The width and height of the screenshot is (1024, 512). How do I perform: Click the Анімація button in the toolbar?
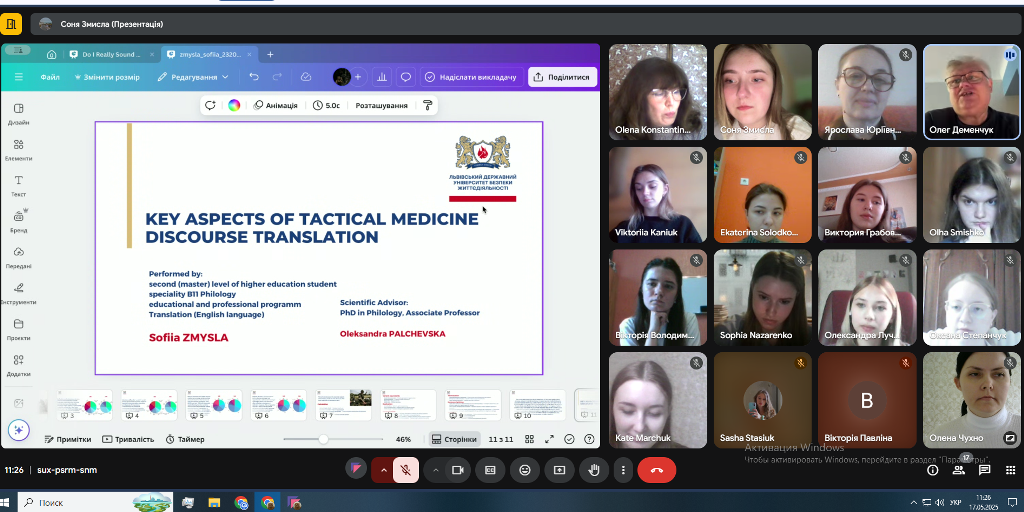[x=275, y=105]
